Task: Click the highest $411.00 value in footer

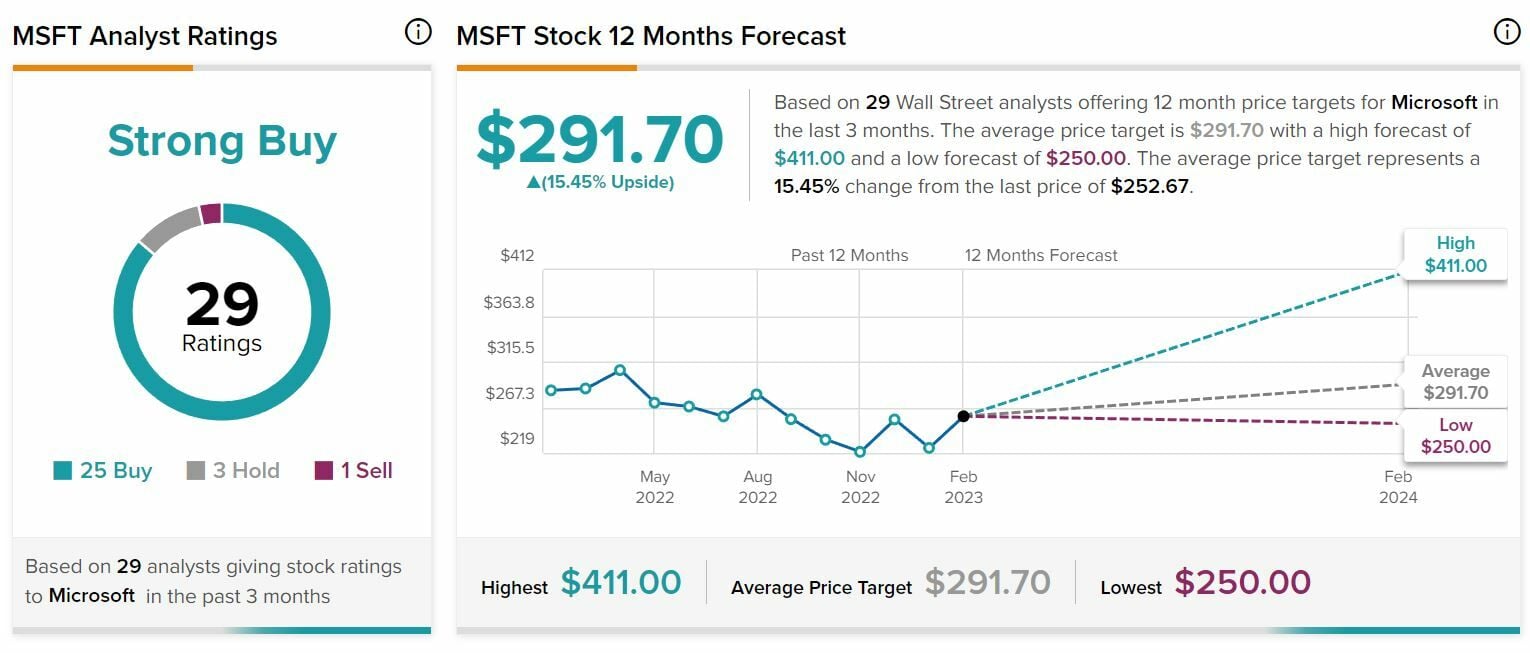Action: click(620, 582)
